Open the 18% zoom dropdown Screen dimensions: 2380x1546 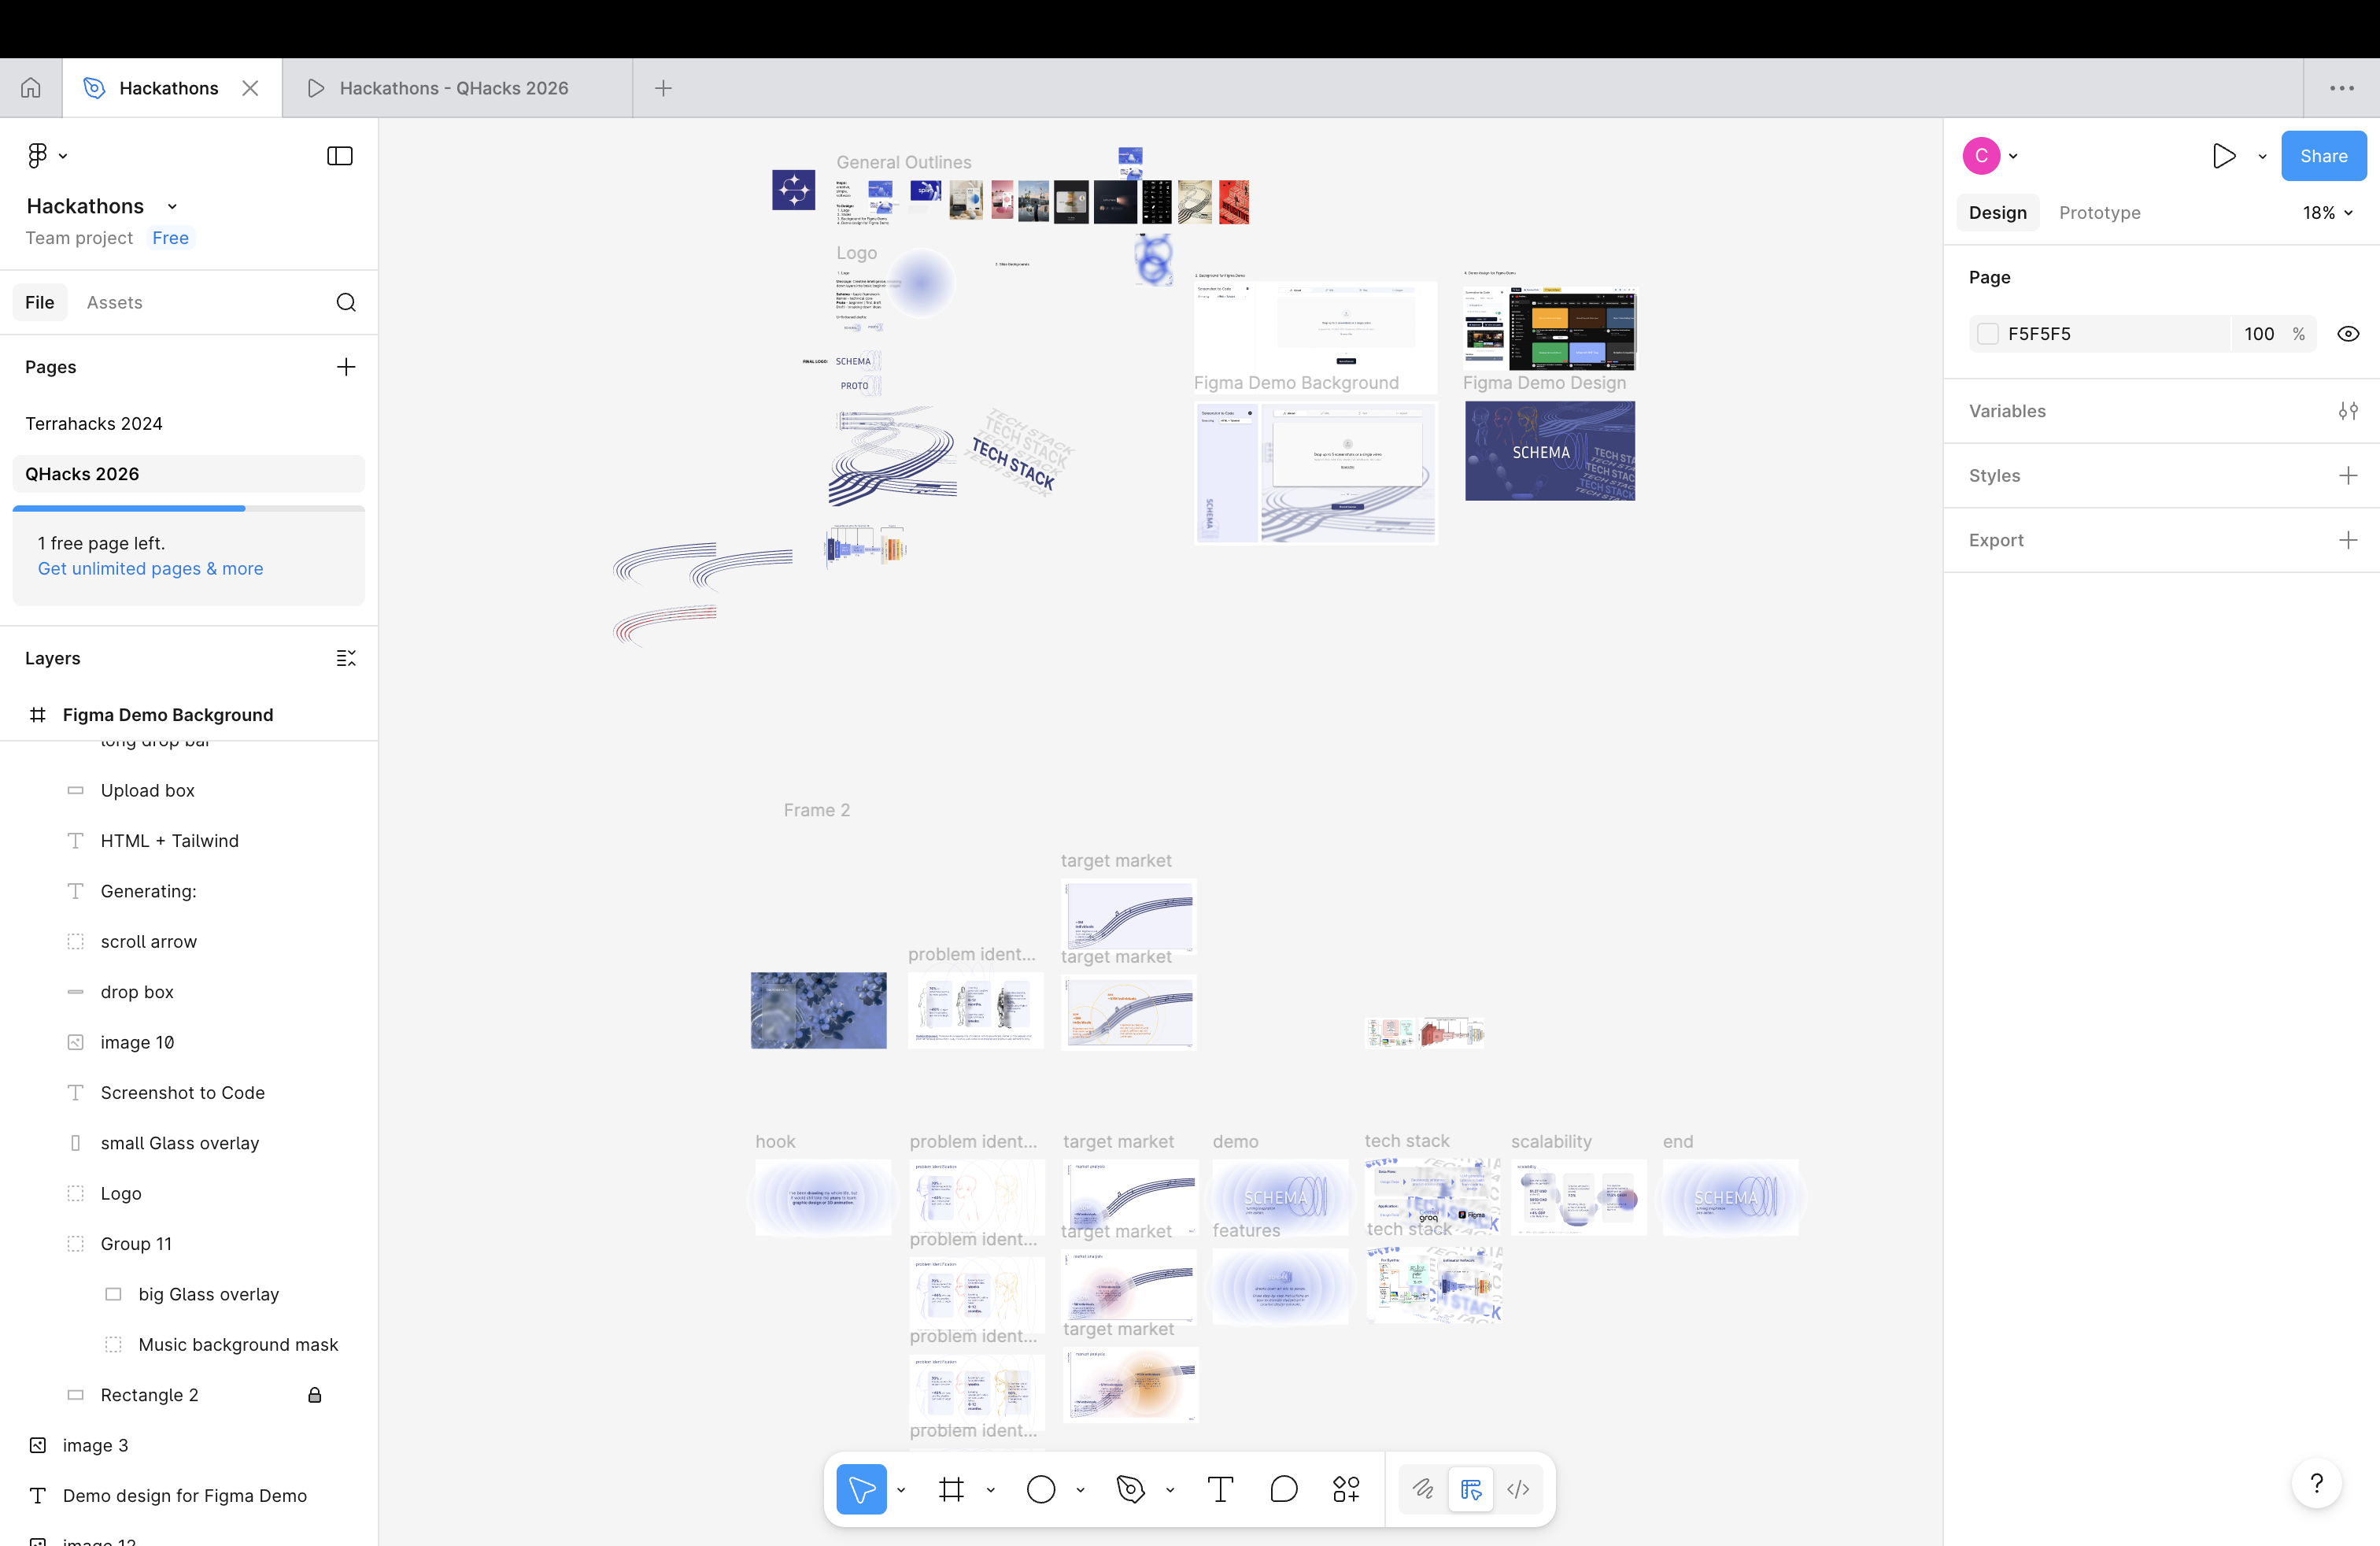(x=2327, y=213)
